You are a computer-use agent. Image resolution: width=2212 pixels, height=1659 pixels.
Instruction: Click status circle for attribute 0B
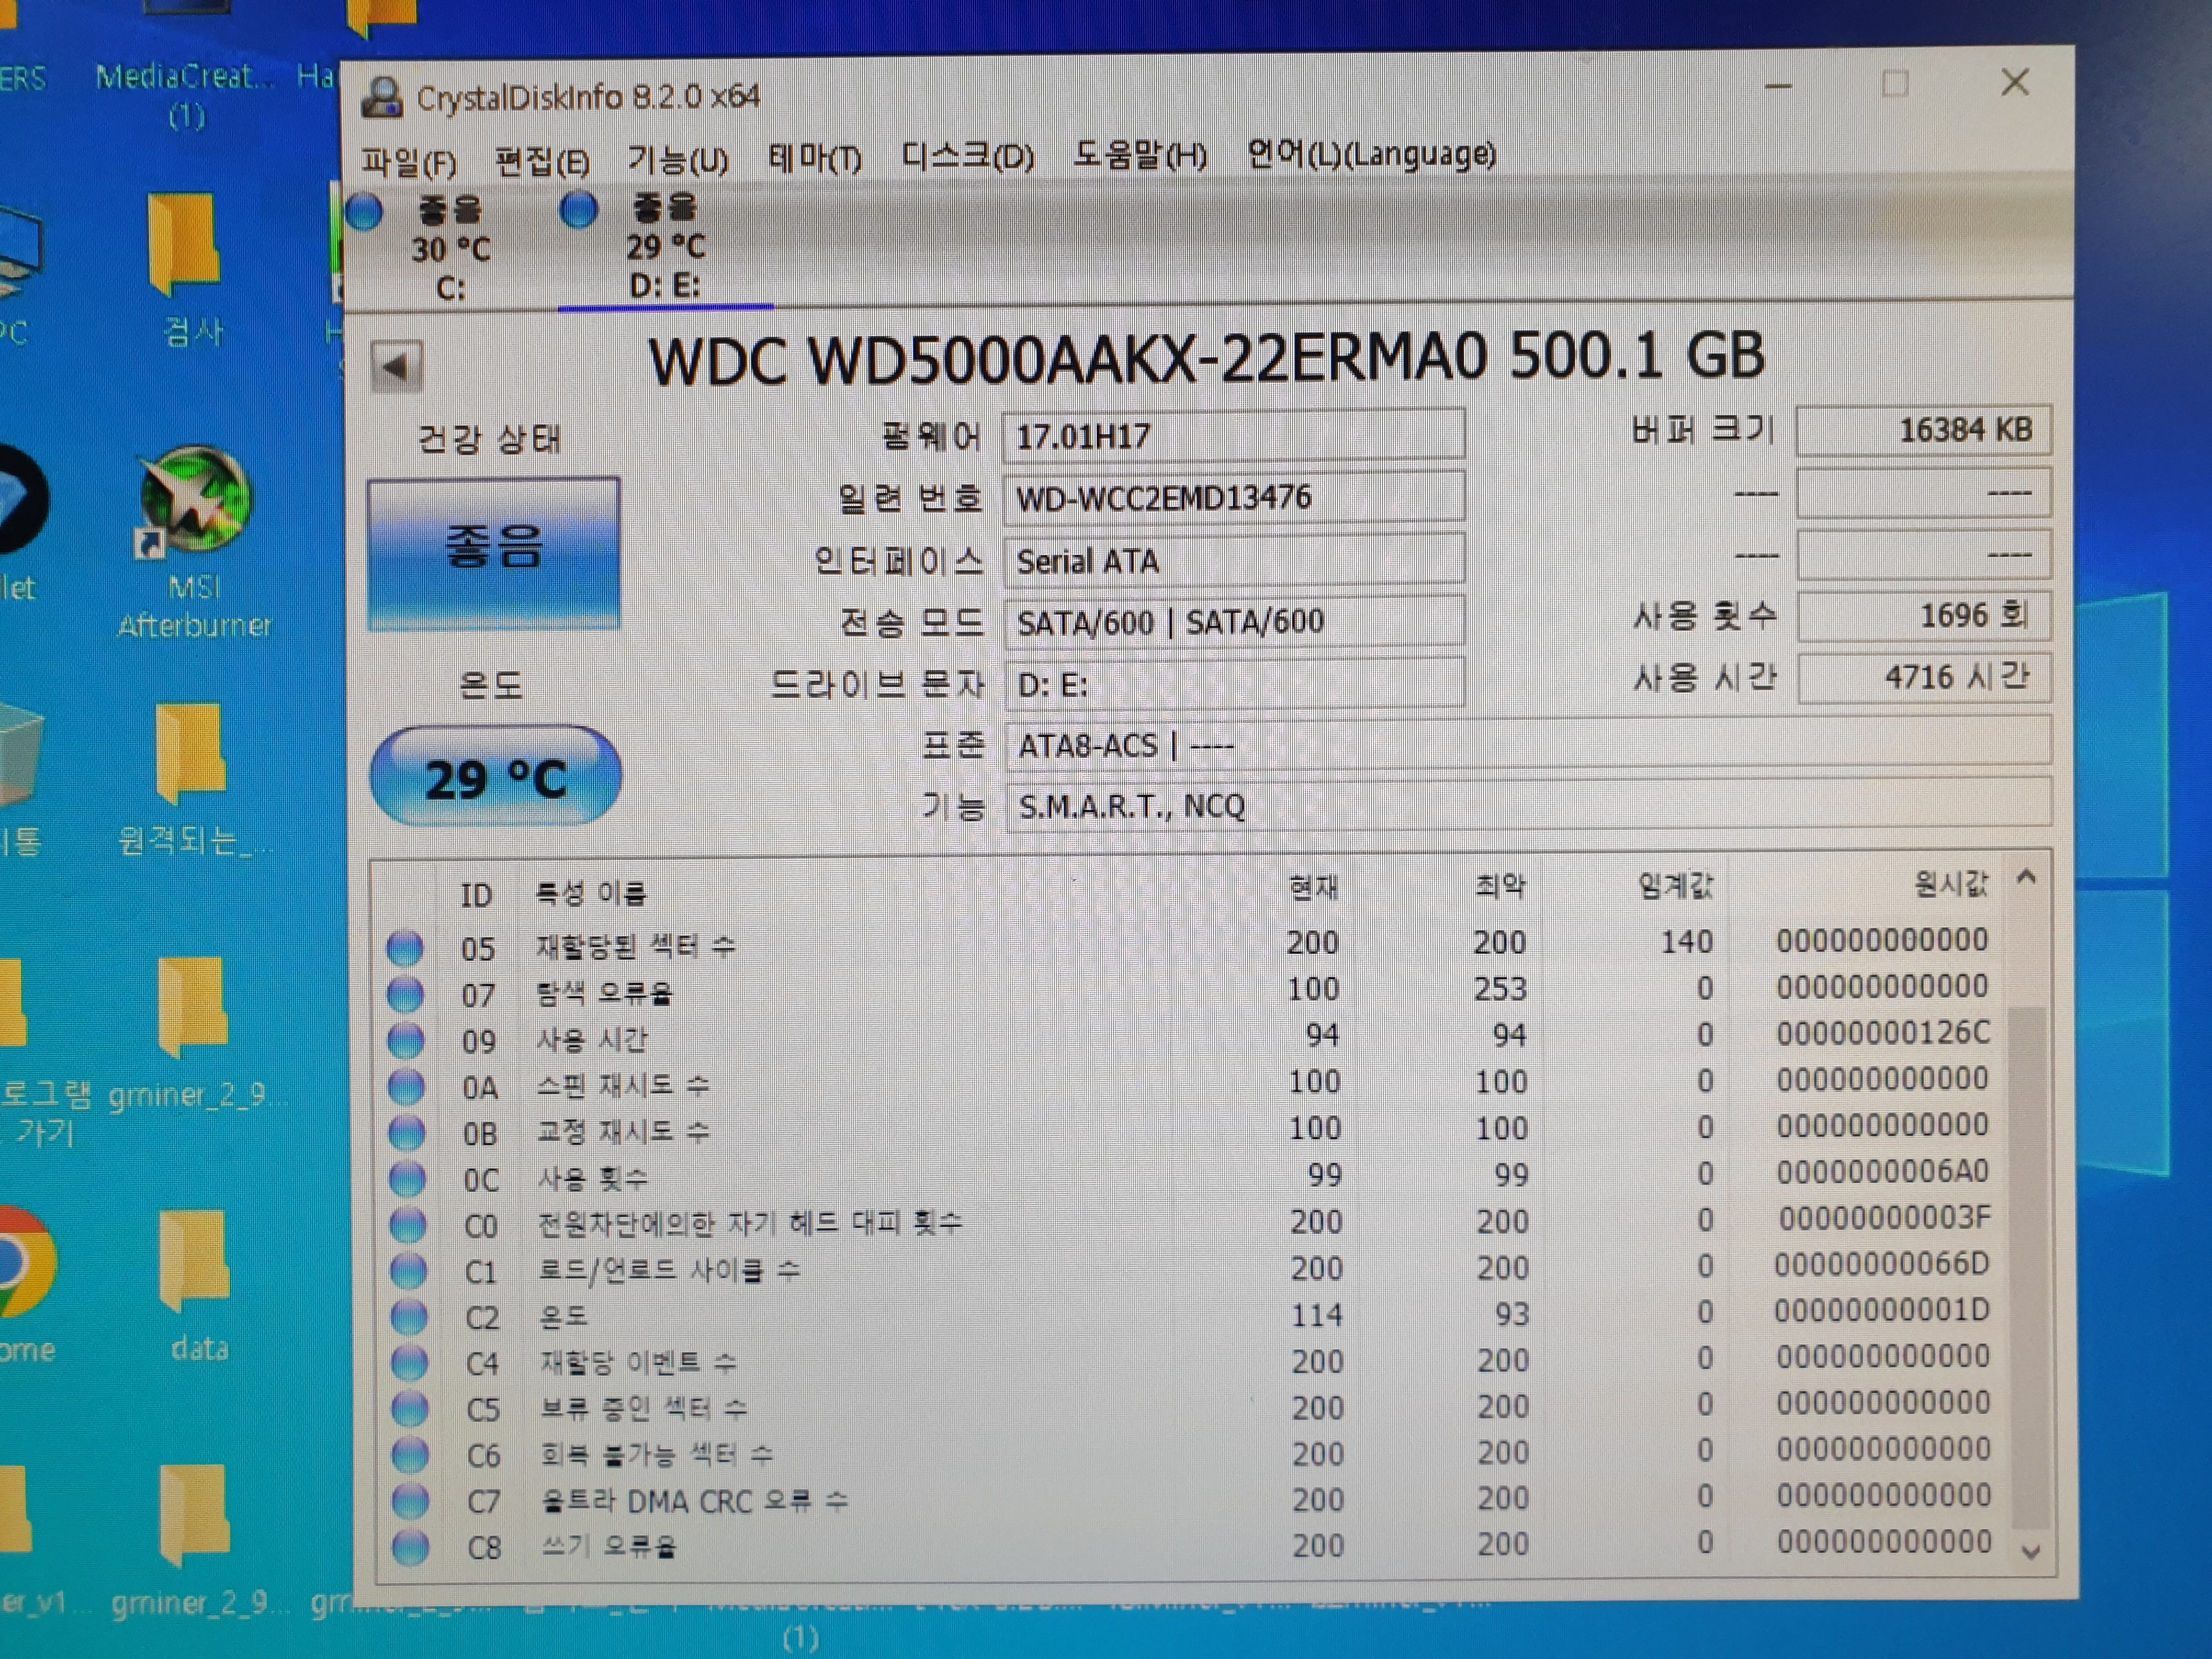coord(406,1132)
